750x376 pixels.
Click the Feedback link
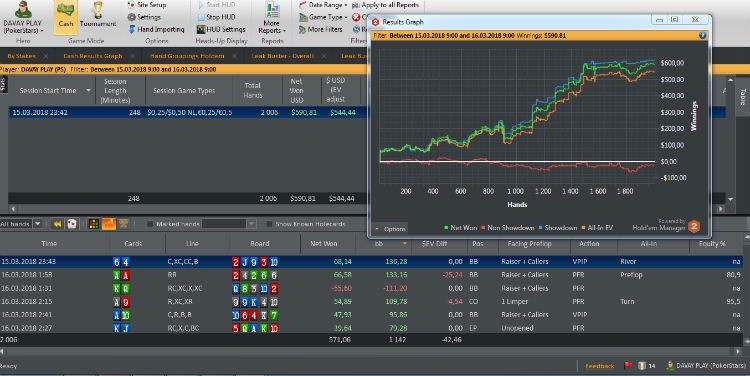599,366
